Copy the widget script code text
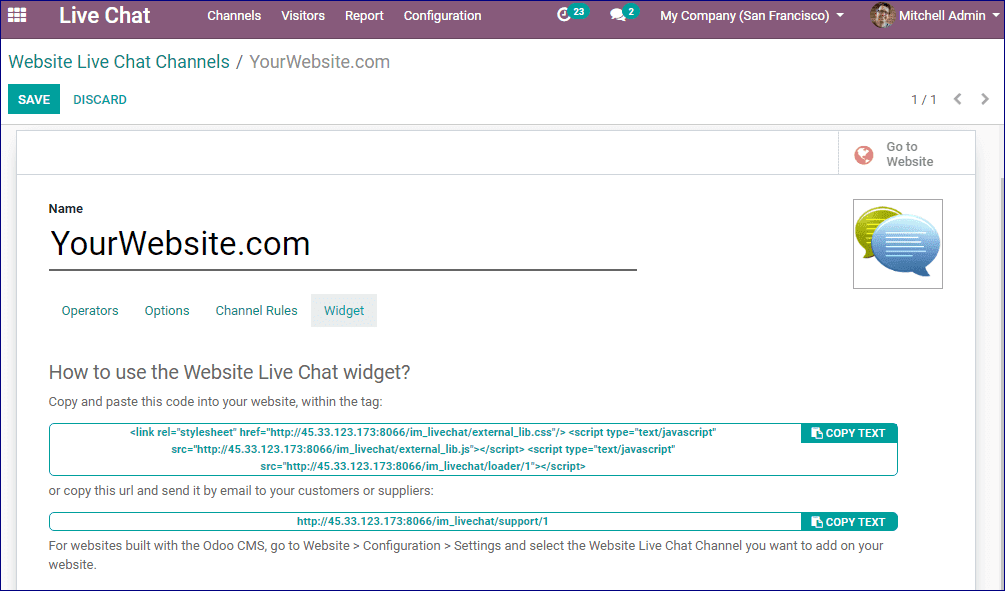 [x=848, y=433]
